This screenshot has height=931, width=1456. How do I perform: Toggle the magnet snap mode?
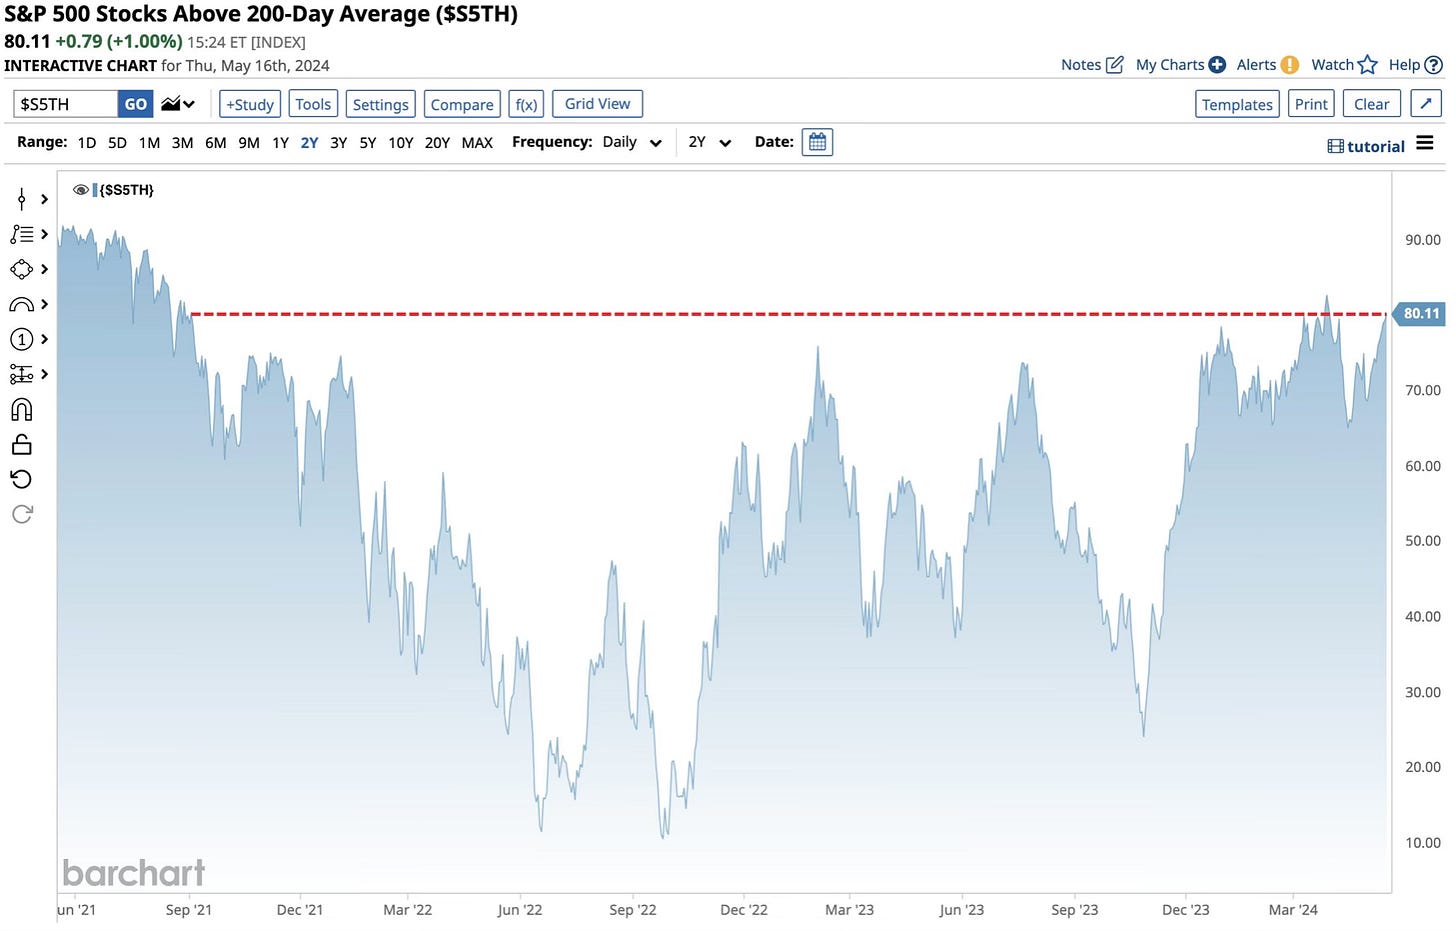point(22,409)
